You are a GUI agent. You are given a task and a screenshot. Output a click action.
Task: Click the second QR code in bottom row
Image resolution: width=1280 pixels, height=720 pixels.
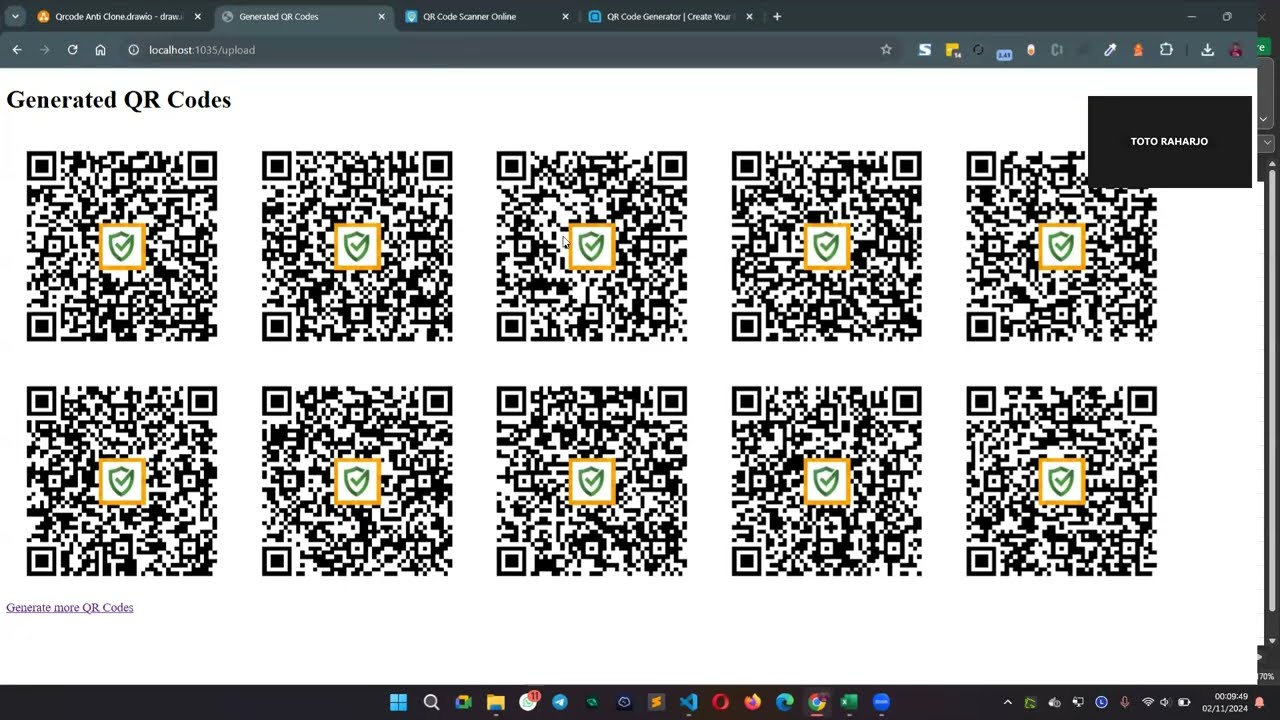[357, 481]
